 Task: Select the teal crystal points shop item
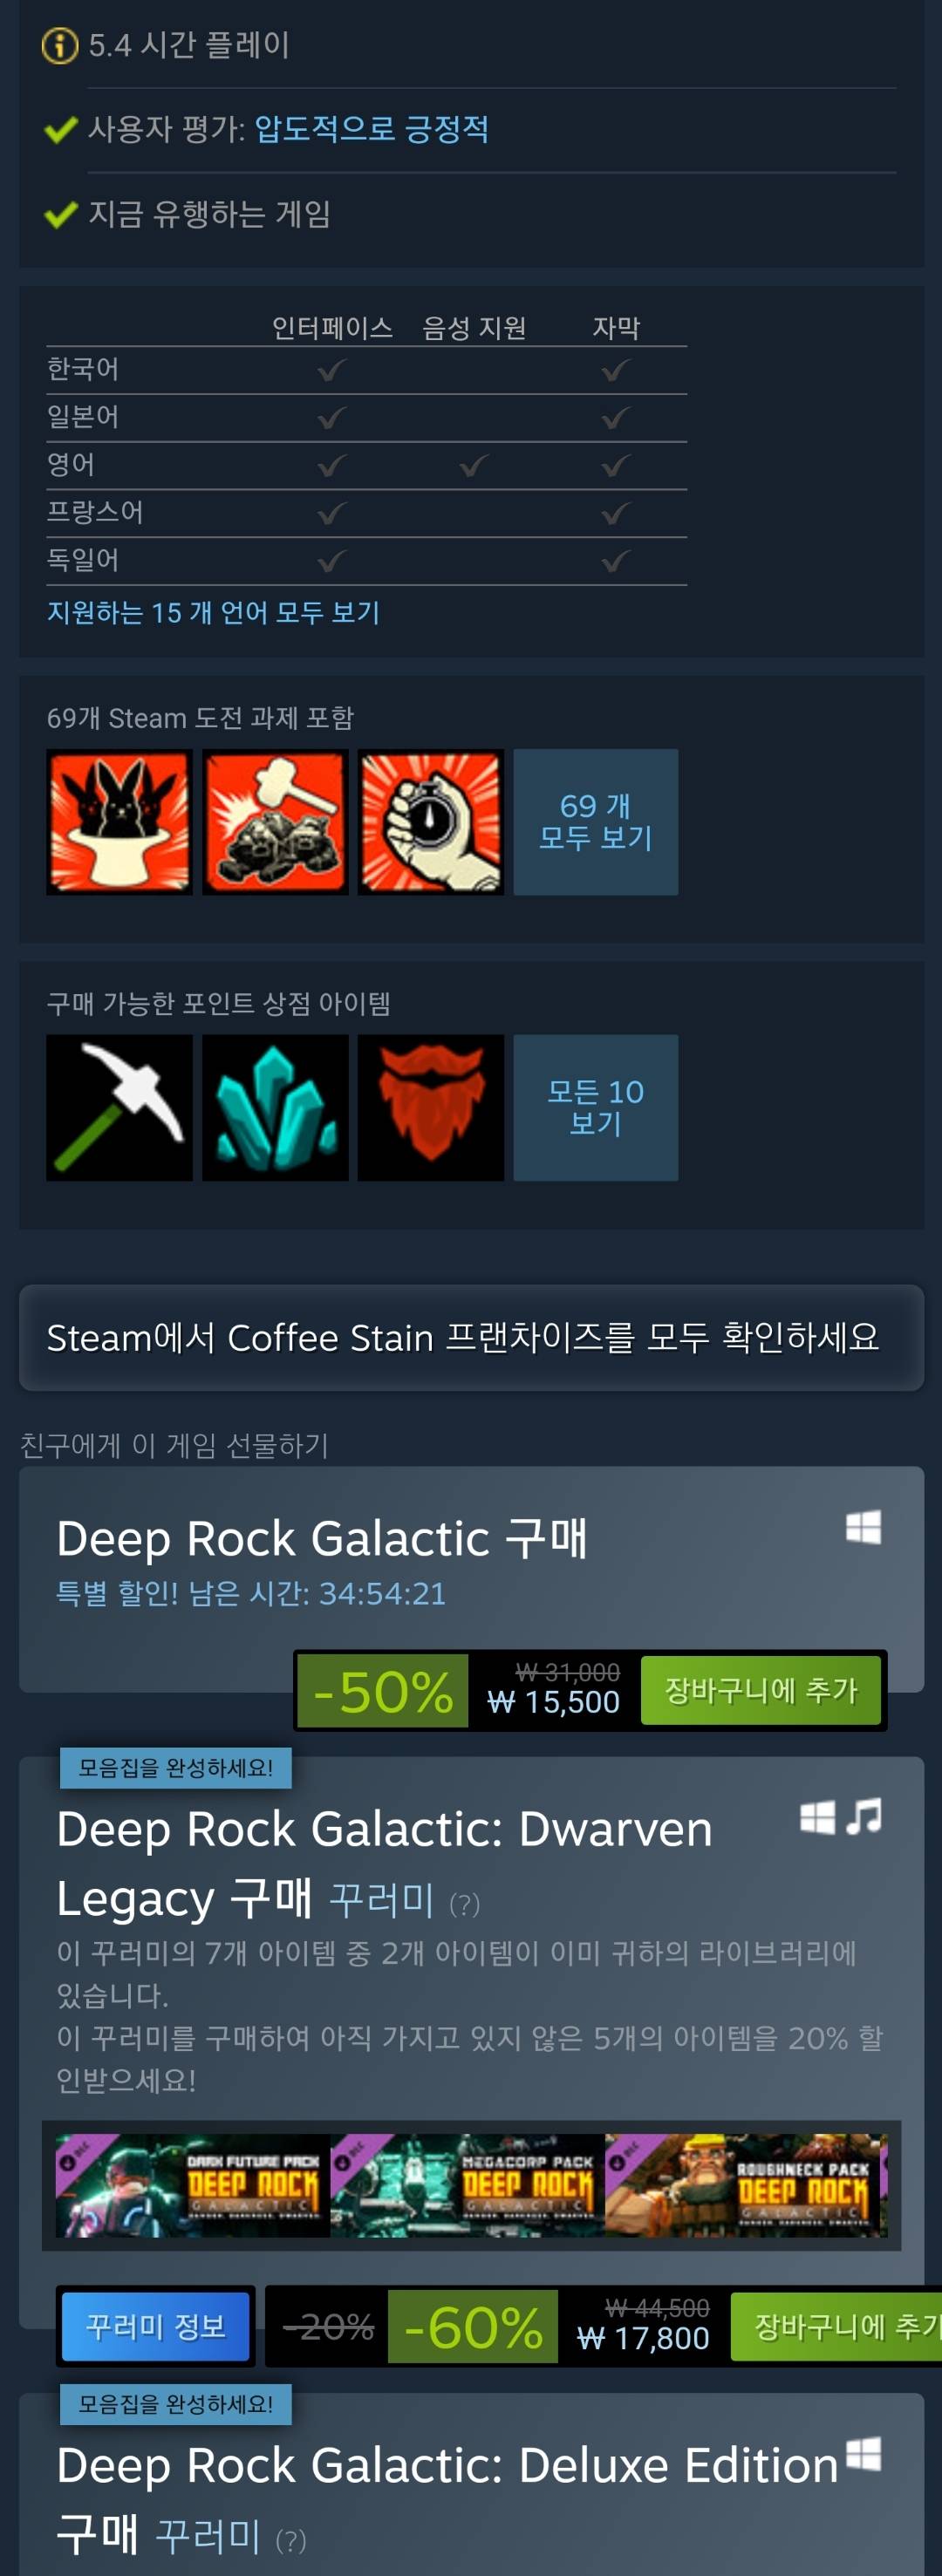click(x=275, y=1107)
